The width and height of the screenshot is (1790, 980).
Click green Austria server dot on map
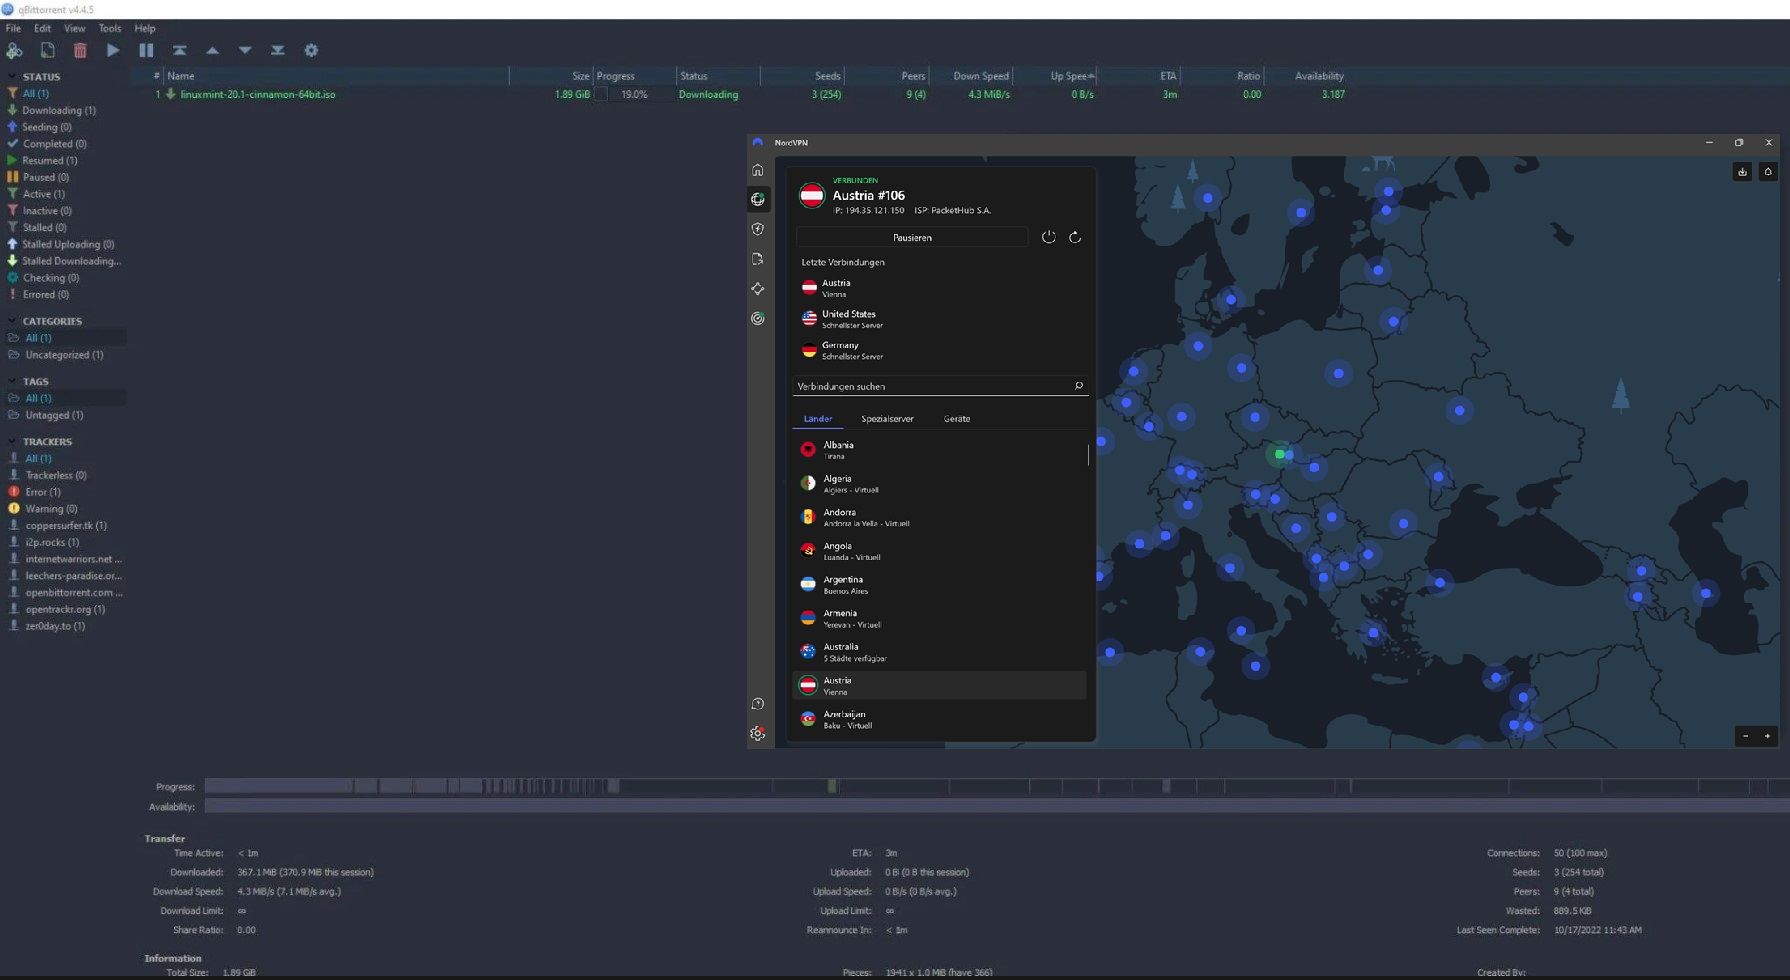[x=1279, y=454]
